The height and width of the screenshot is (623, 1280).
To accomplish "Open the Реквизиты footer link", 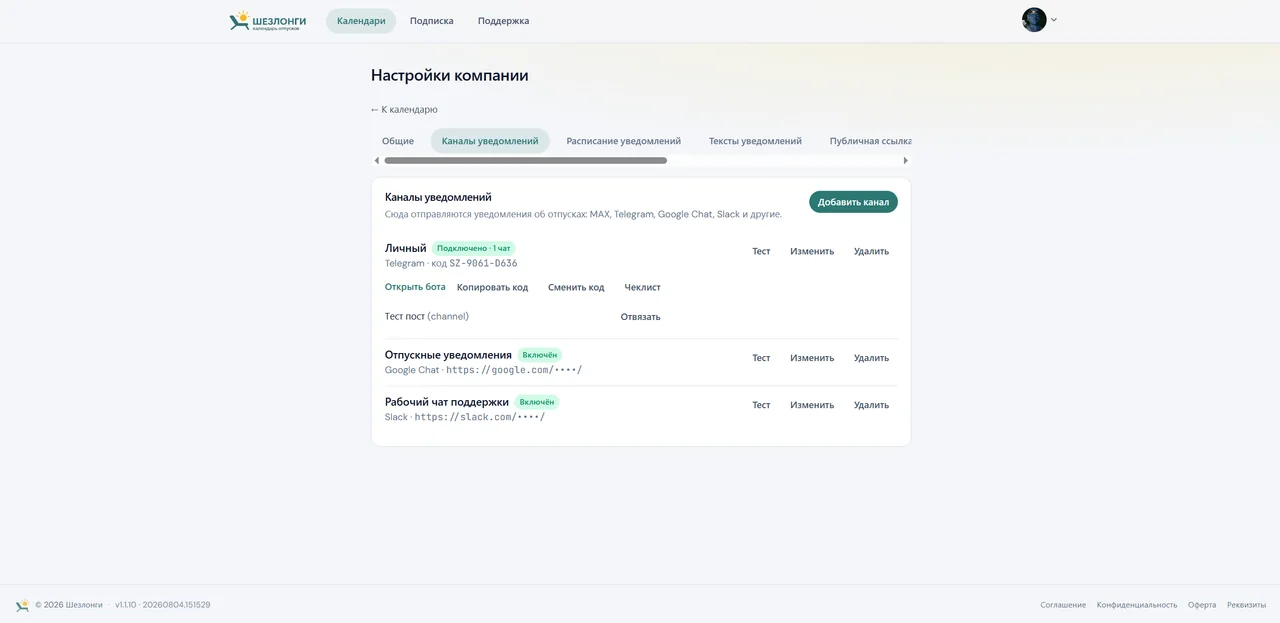I will (1247, 605).
